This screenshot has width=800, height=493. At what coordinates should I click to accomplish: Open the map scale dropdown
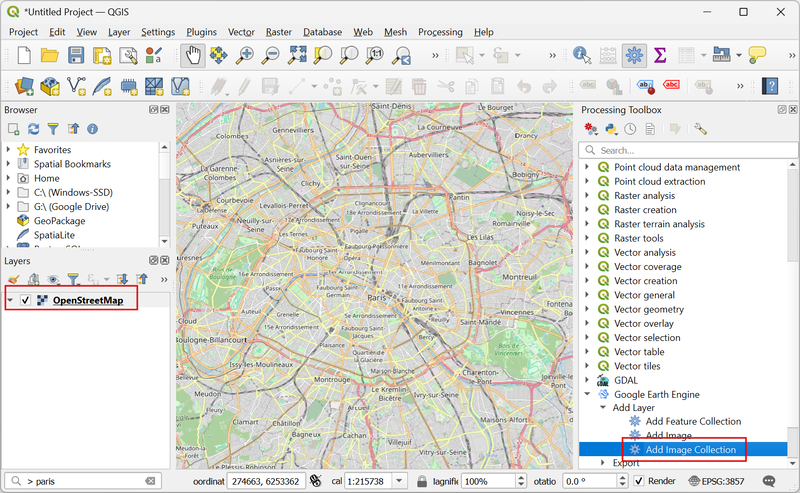[x=401, y=481]
